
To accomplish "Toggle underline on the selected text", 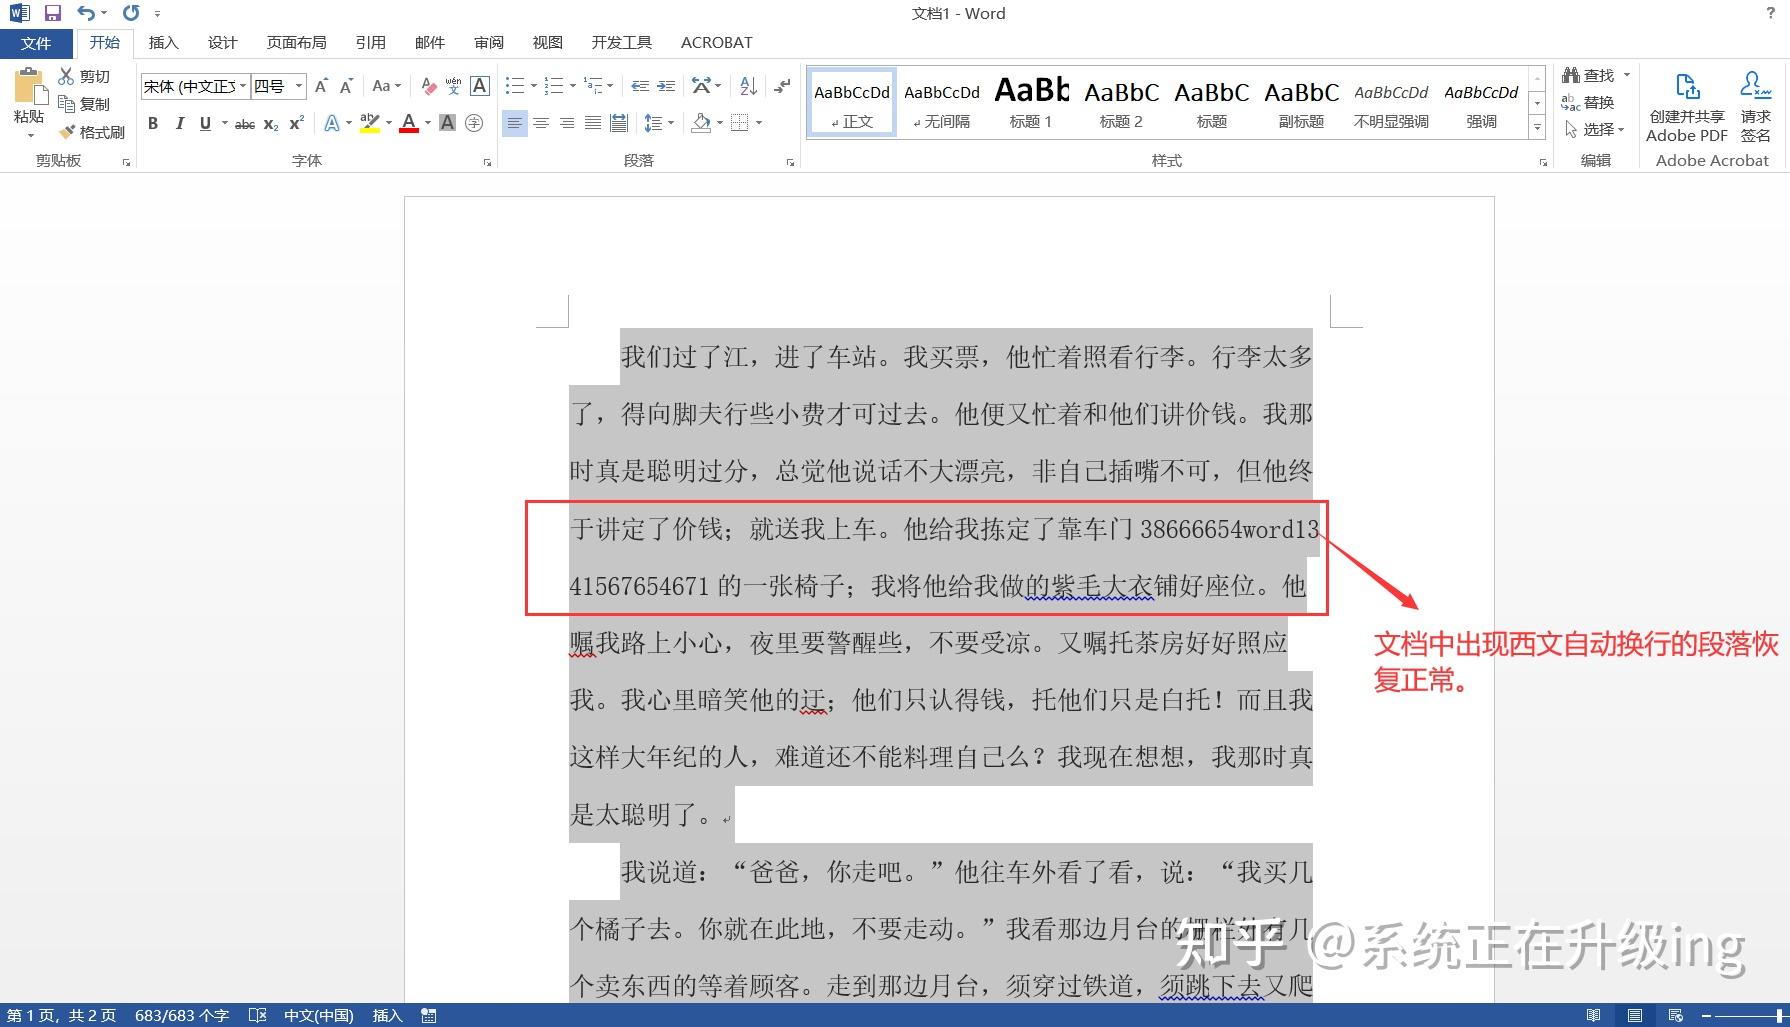I will pos(205,123).
